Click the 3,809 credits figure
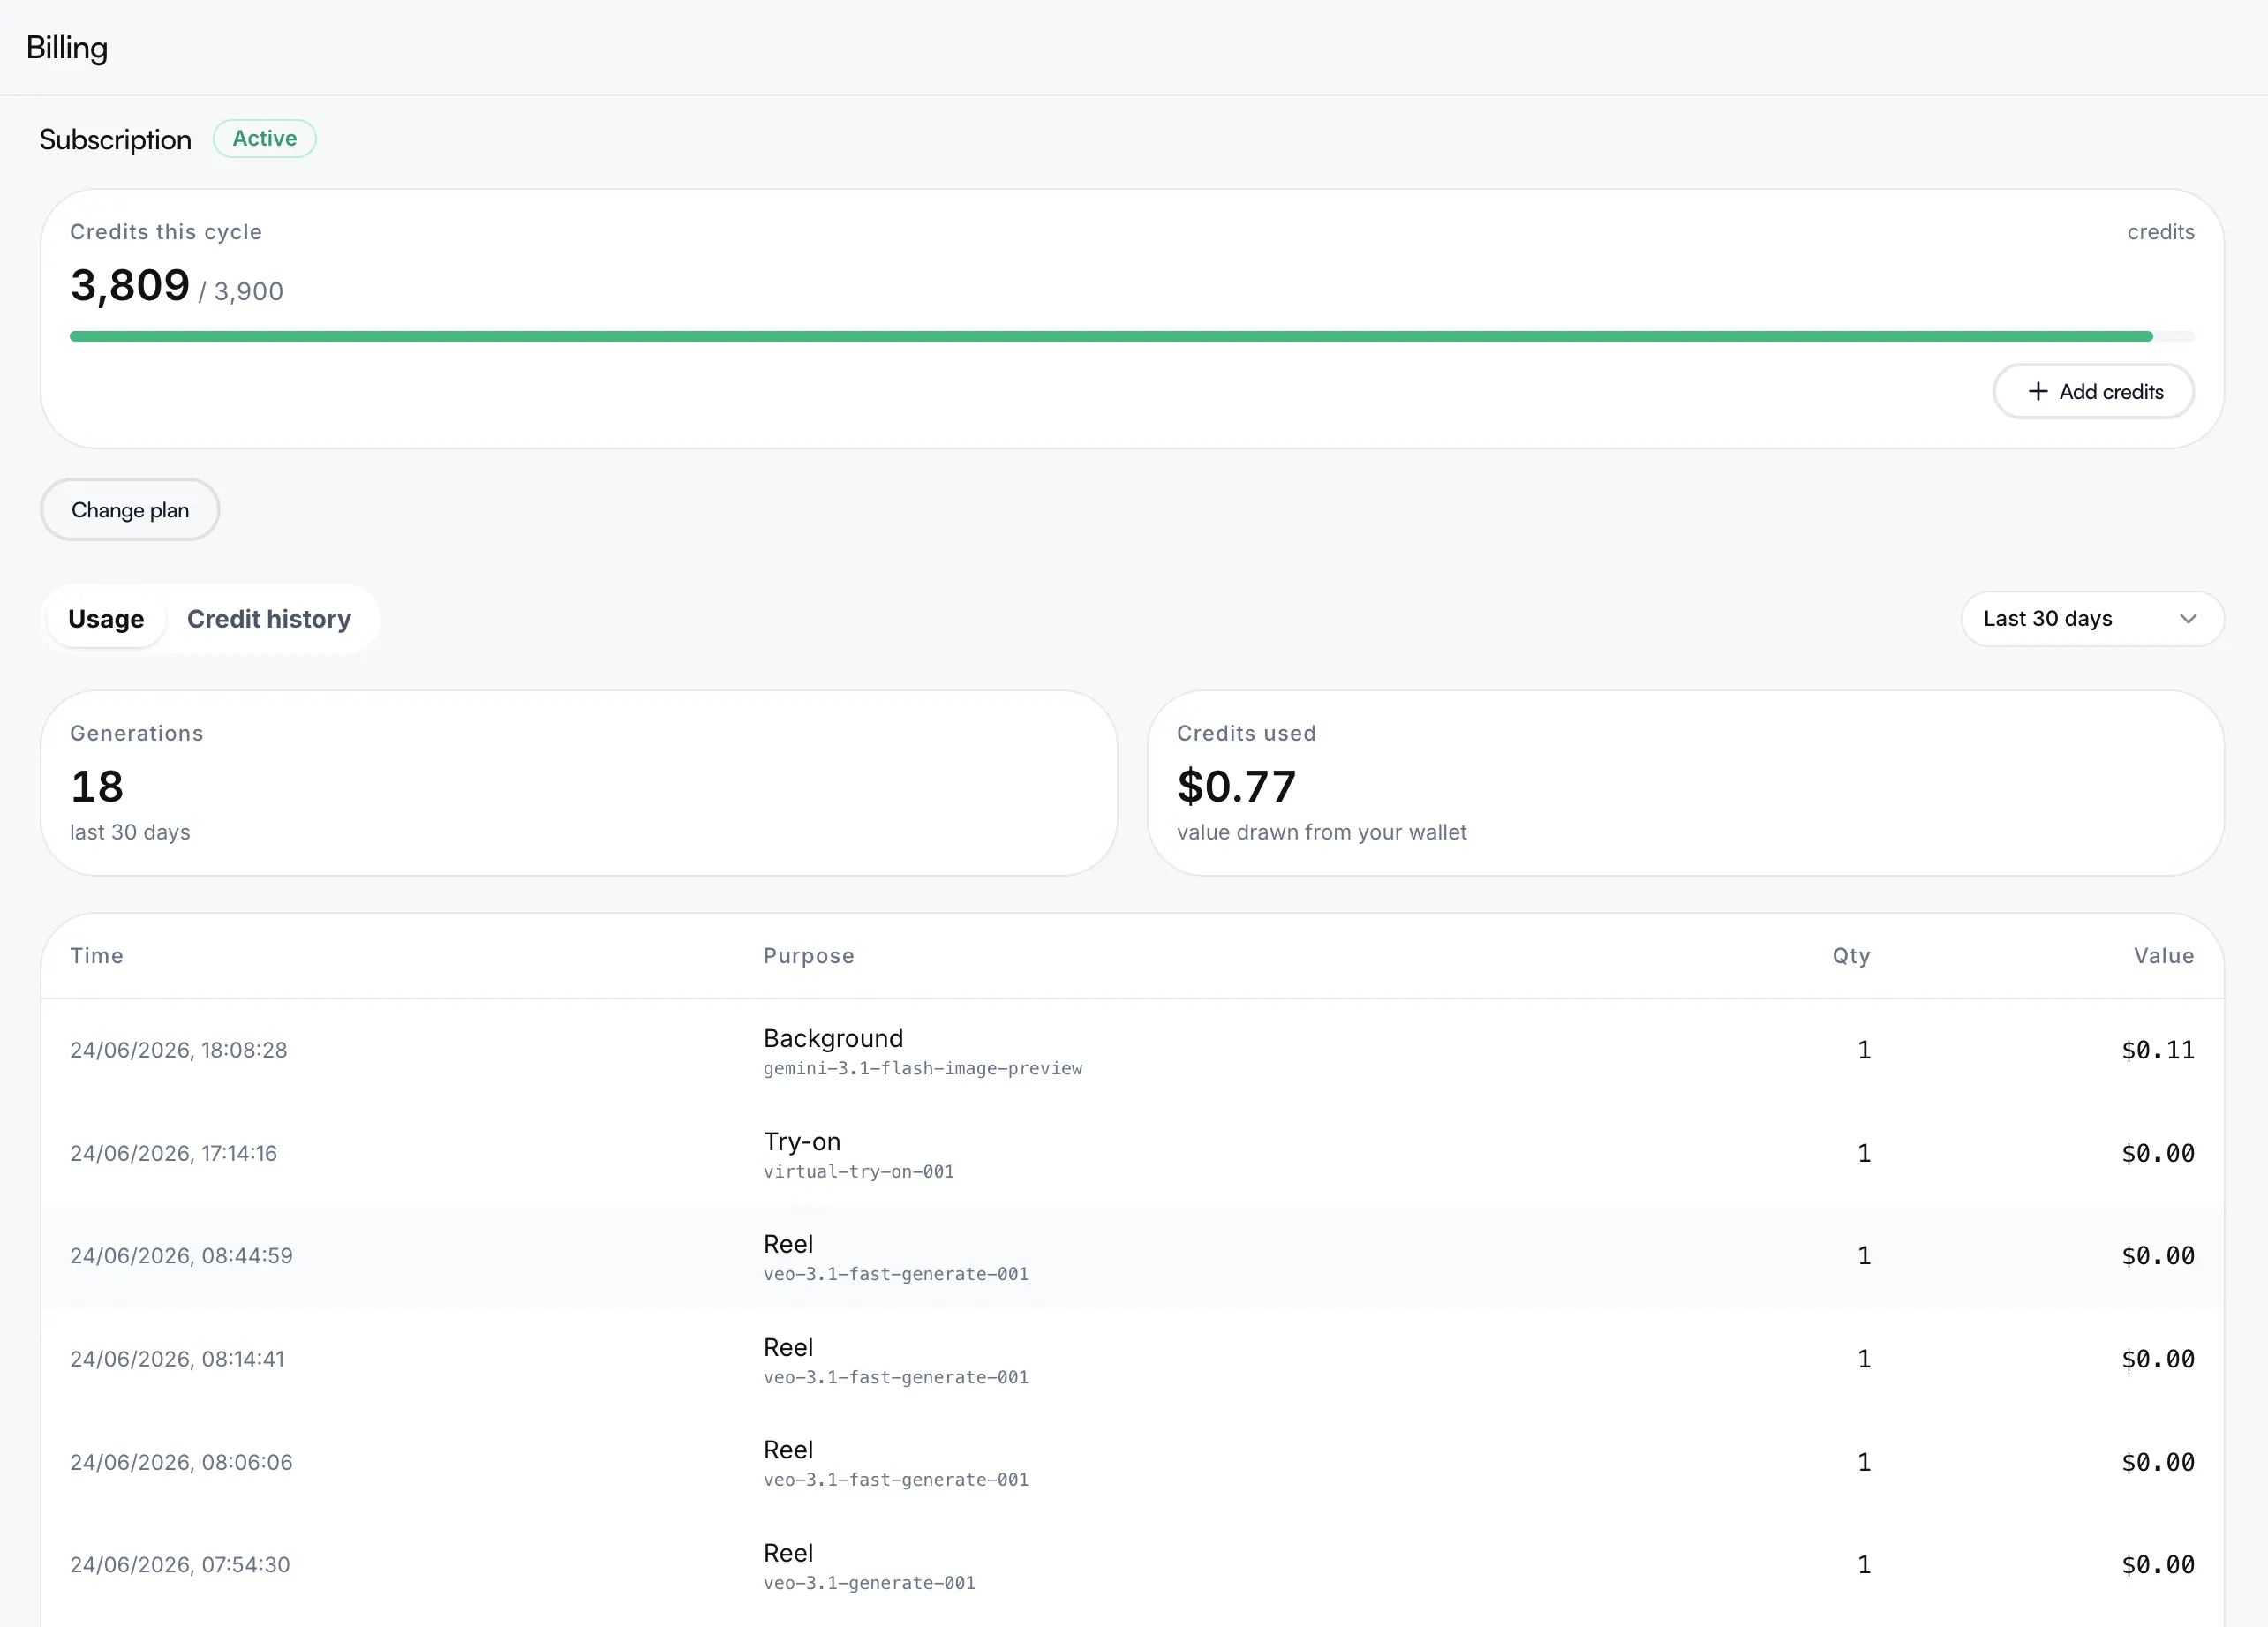 [x=130, y=285]
